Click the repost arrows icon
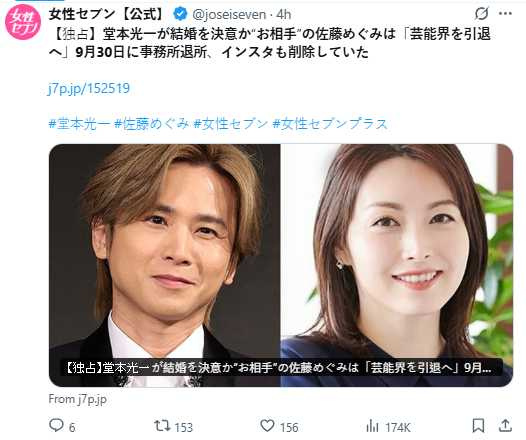Viewport: 526px width, 440px height. (162, 426)
